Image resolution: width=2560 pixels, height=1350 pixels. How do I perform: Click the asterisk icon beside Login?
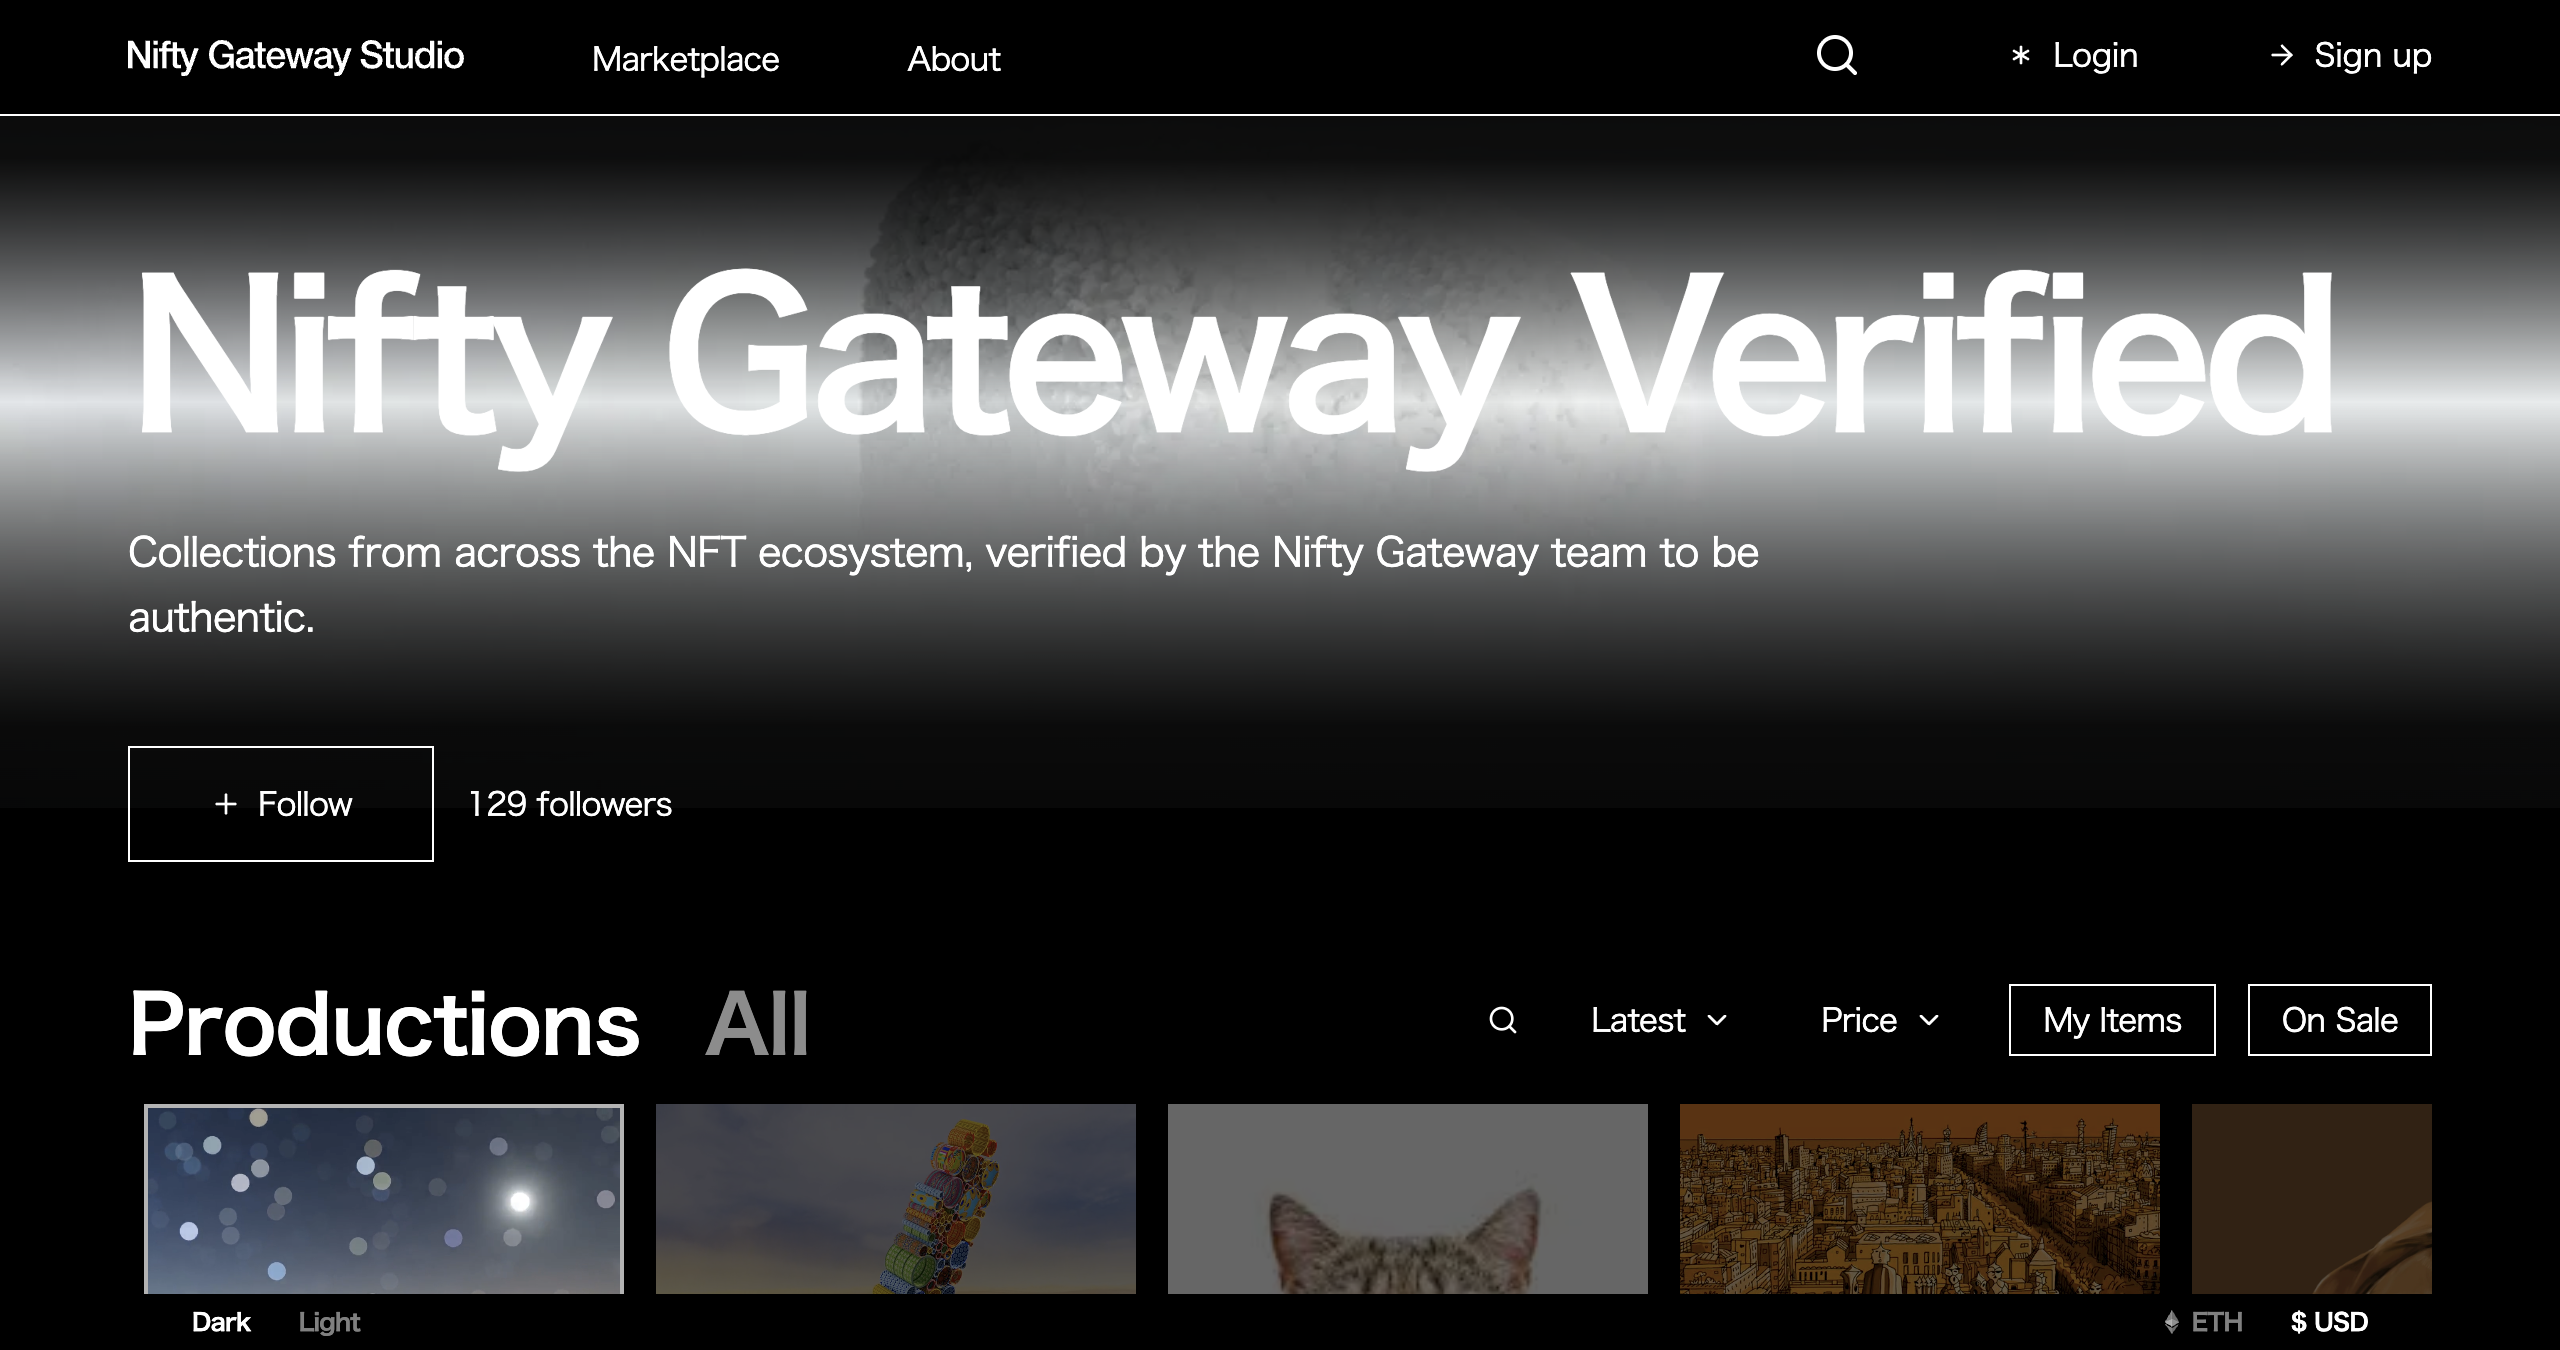pyautogui.click(x=2020, y=56)
